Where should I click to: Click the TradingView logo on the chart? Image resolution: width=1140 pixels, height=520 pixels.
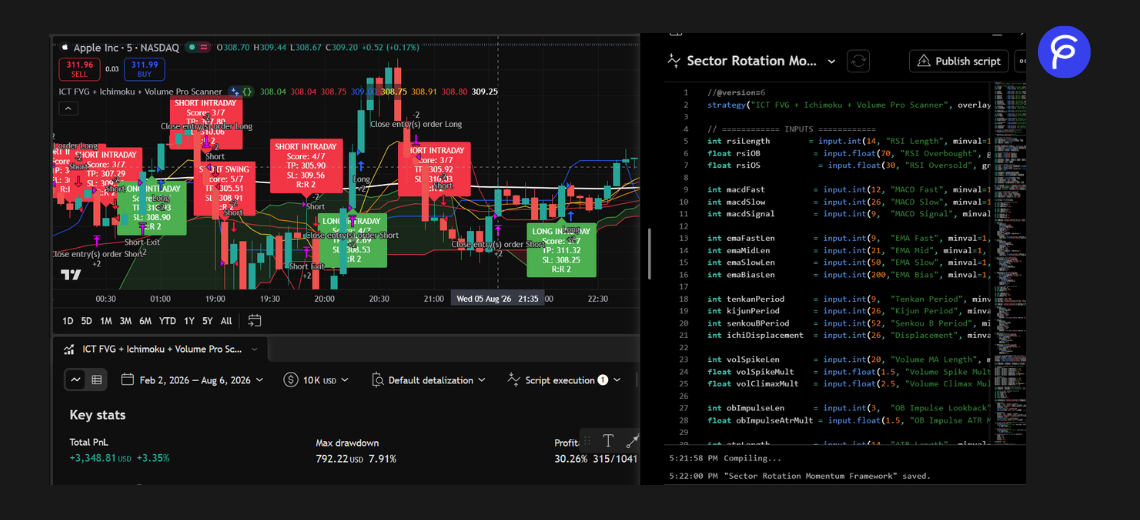[x=71, y=274]
